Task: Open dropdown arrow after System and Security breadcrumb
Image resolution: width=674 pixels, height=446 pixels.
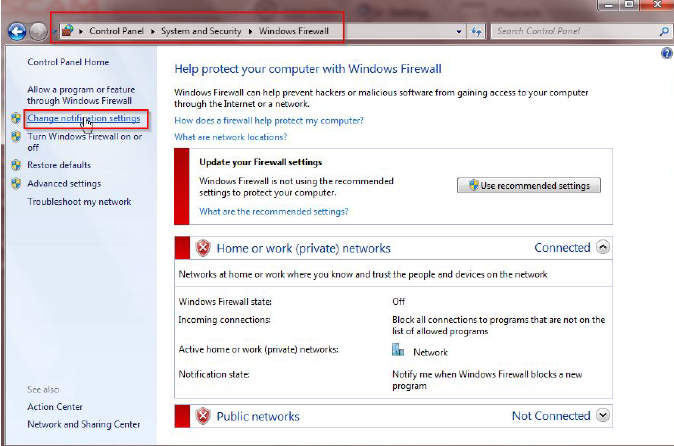Action: 250,31
